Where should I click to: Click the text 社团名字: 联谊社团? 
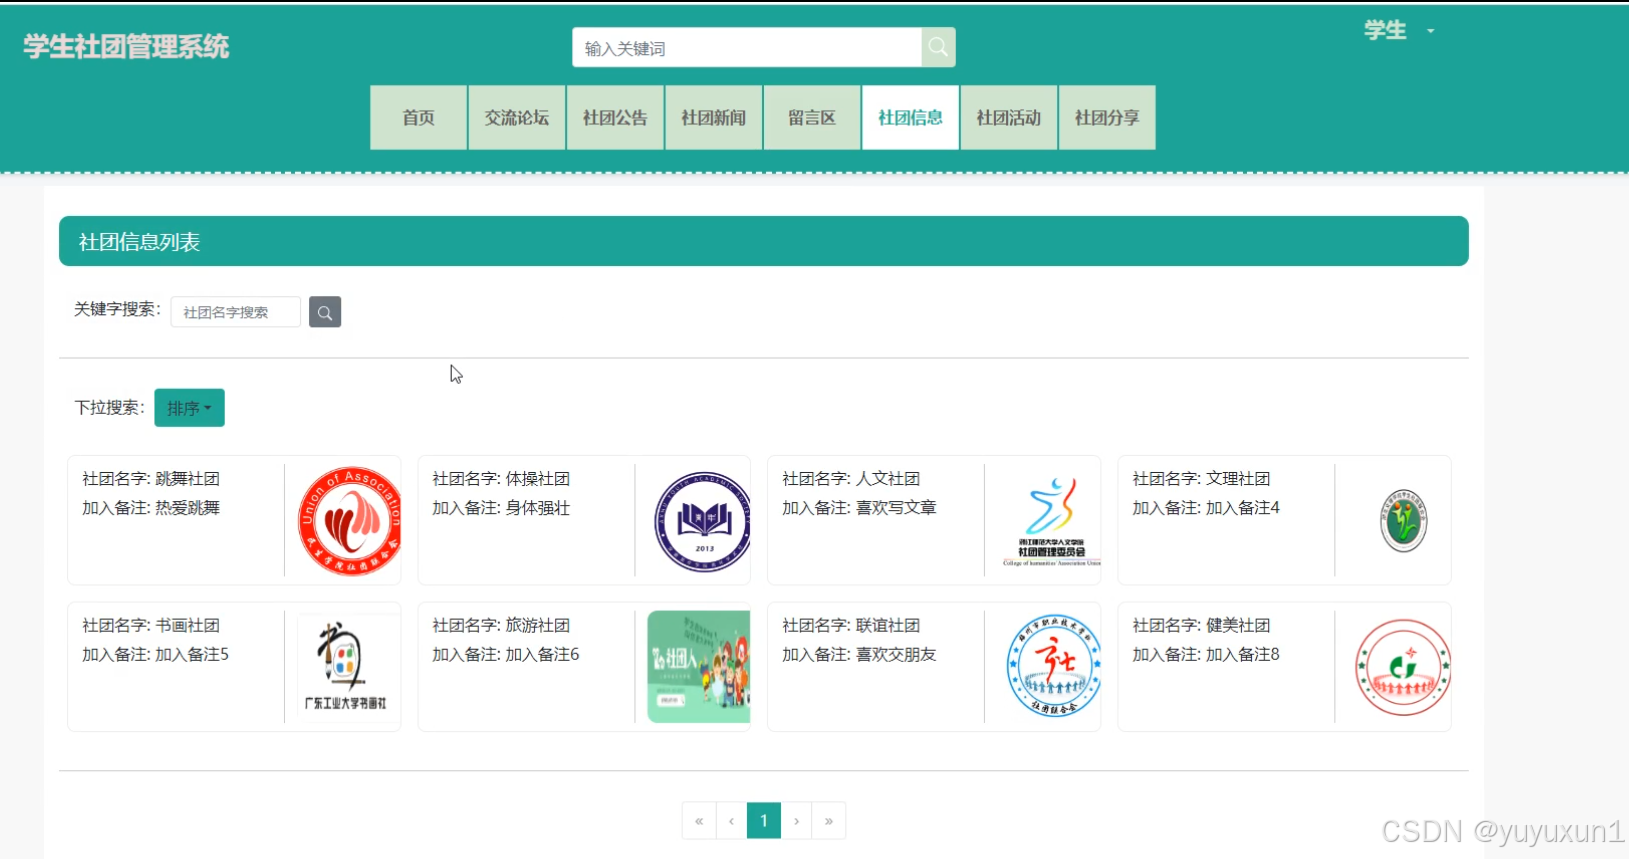[851, 625]
